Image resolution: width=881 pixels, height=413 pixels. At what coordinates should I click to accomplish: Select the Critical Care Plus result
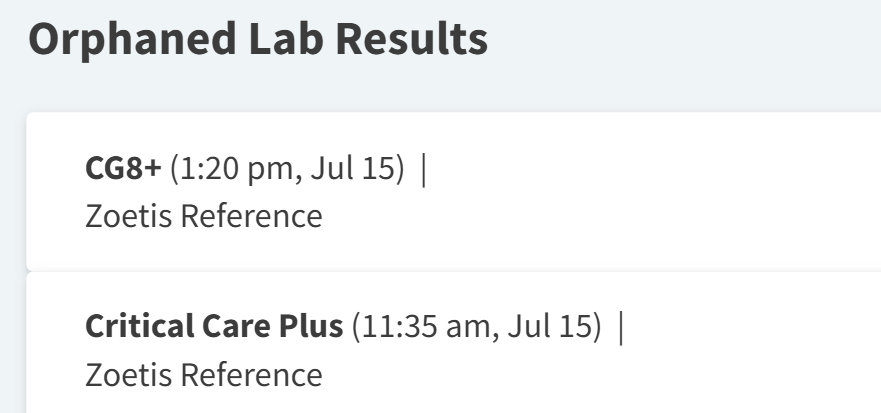pyautogui.click(x=215, y=327)
